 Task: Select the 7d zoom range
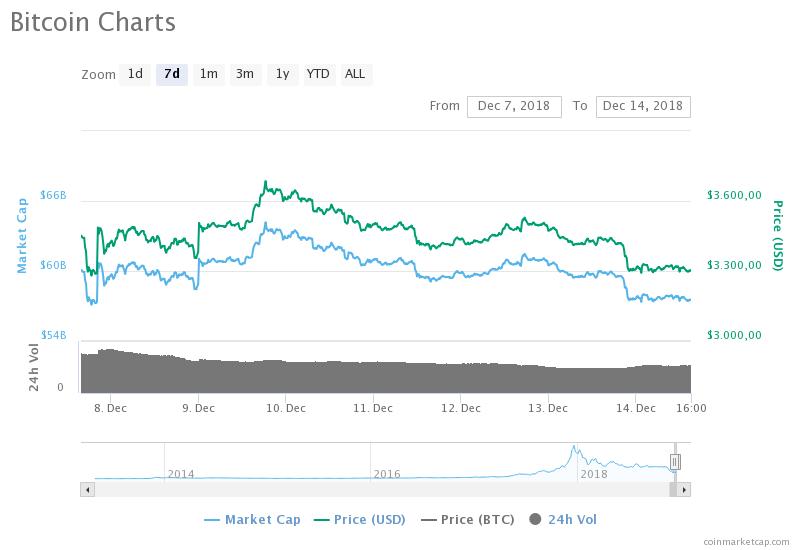tap(172, 74)
